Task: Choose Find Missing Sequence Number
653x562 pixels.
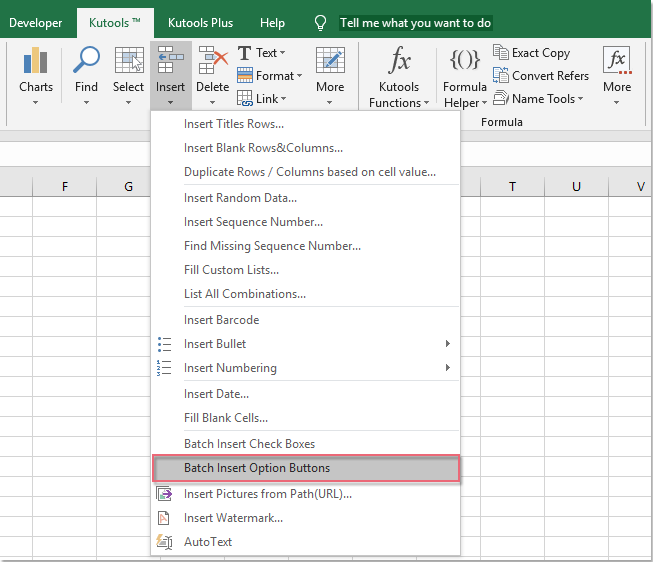Action: coord(306,246)
